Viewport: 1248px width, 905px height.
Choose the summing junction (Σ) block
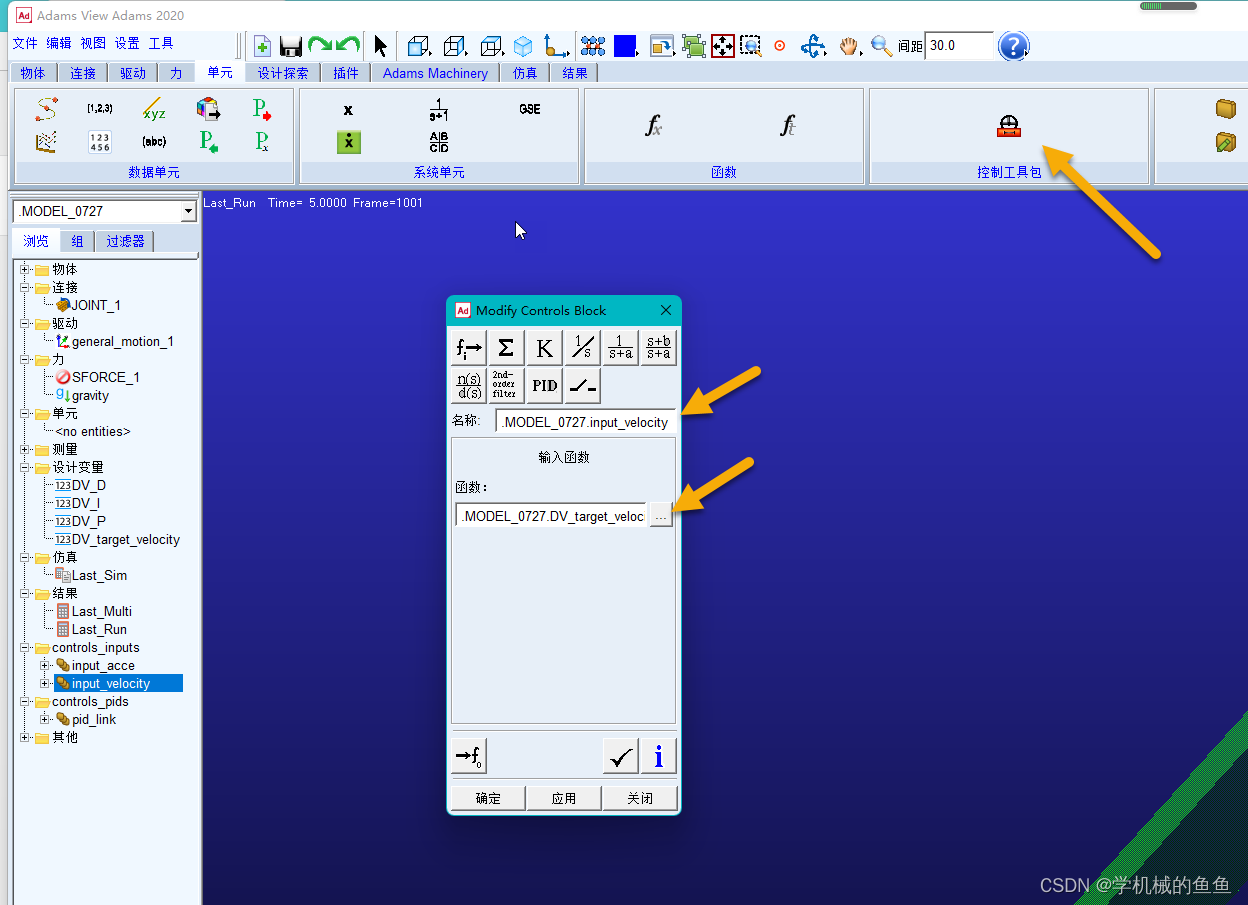506,348
